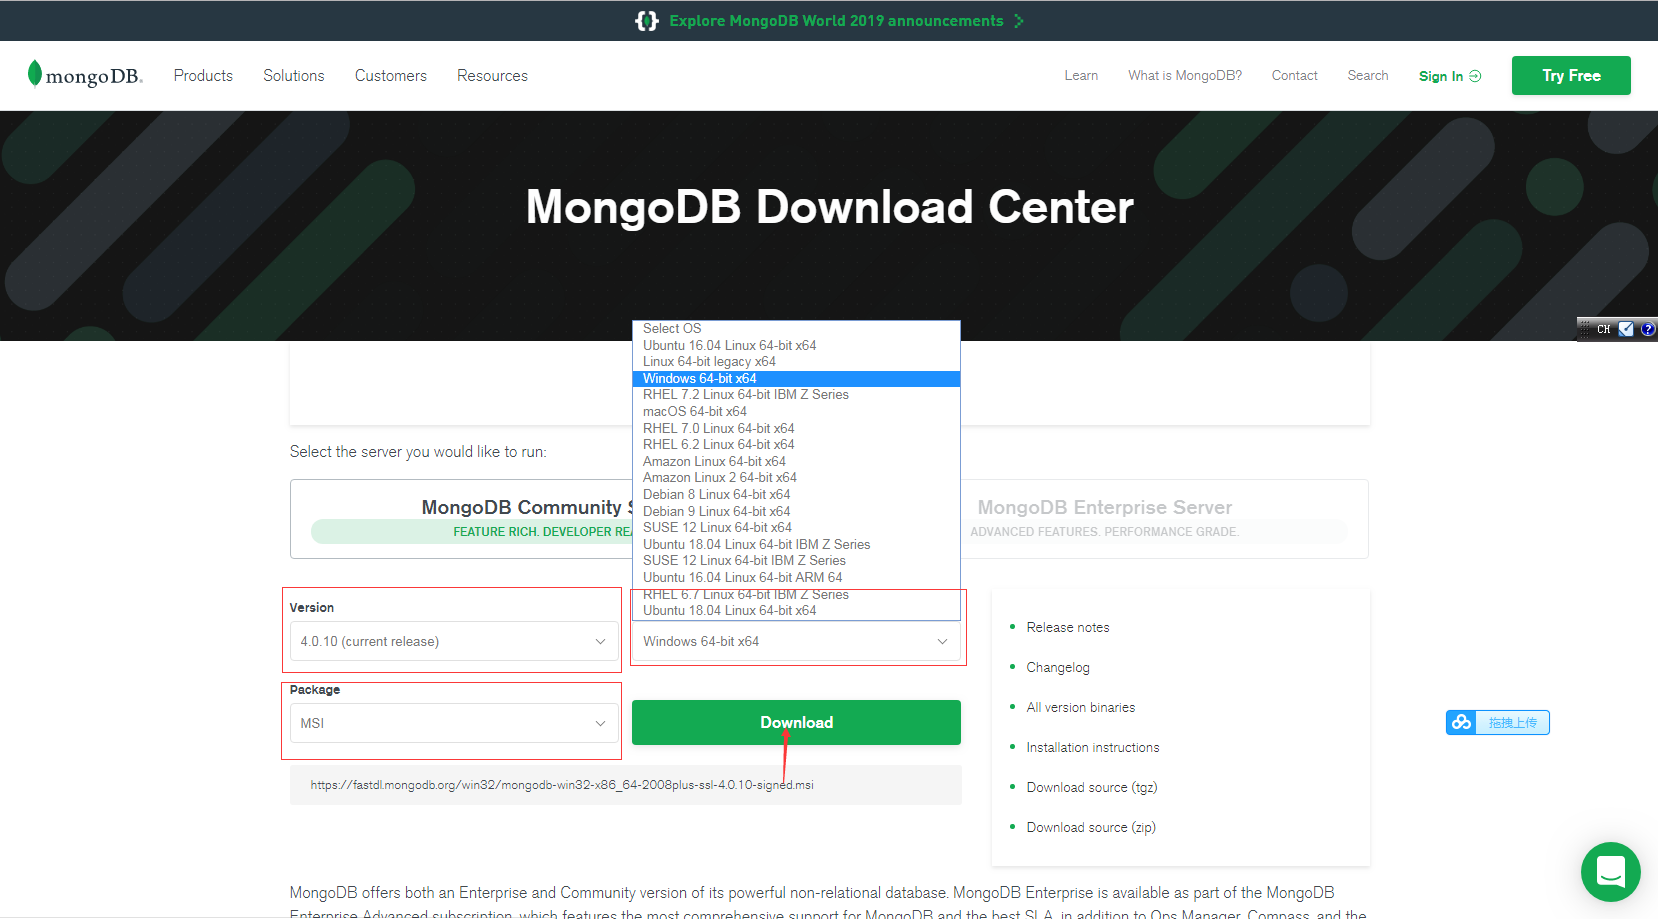Open the chat bubble in bottom corner
1658x919 pixels.
(1610, 872)
